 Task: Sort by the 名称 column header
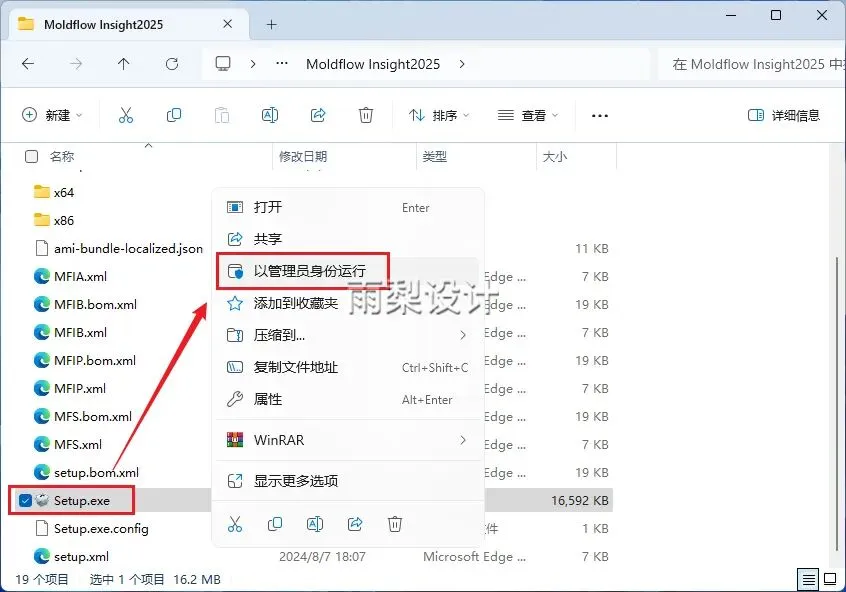[62, 156]
